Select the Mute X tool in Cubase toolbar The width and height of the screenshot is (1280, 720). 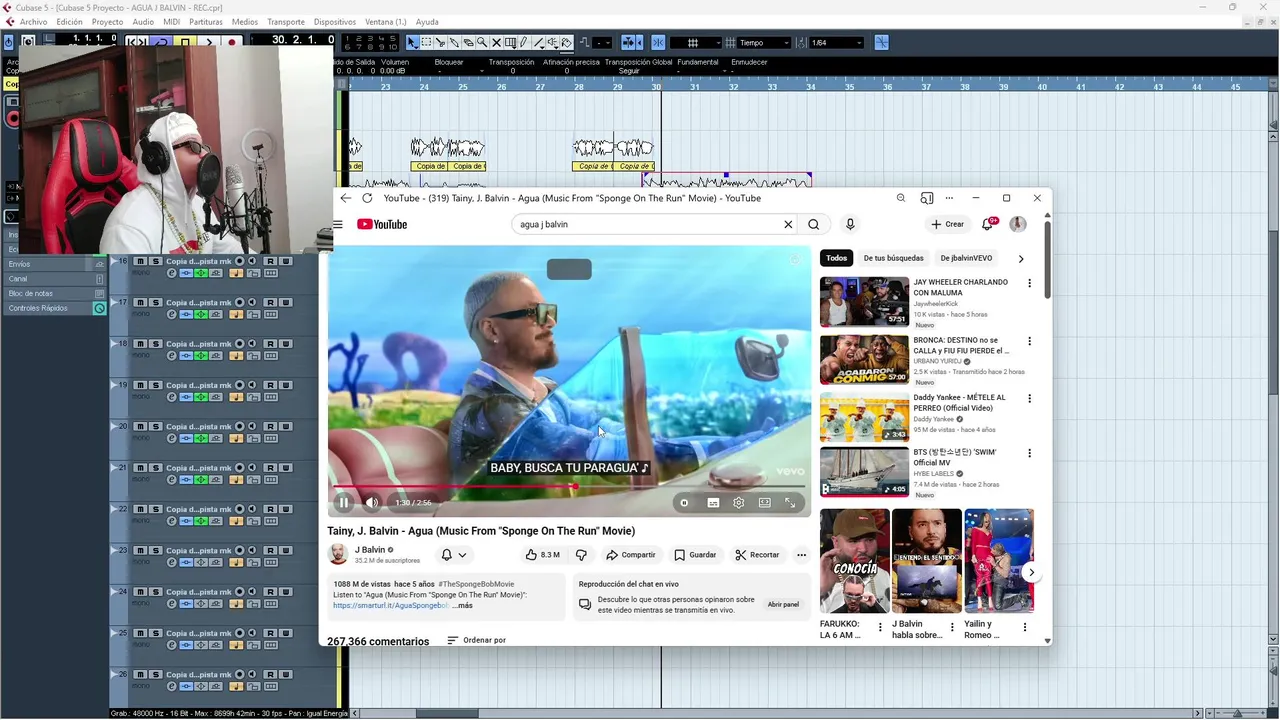coord(496,43)
